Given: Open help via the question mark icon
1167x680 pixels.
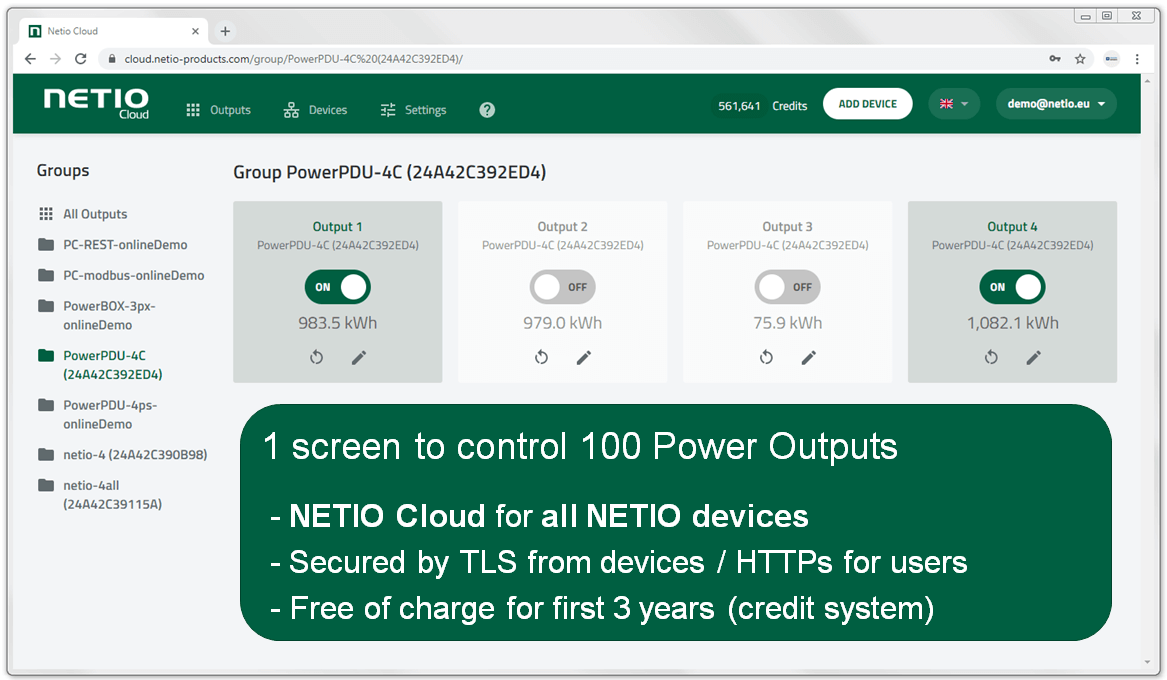Looking at the screenshot, I should 487,110.
